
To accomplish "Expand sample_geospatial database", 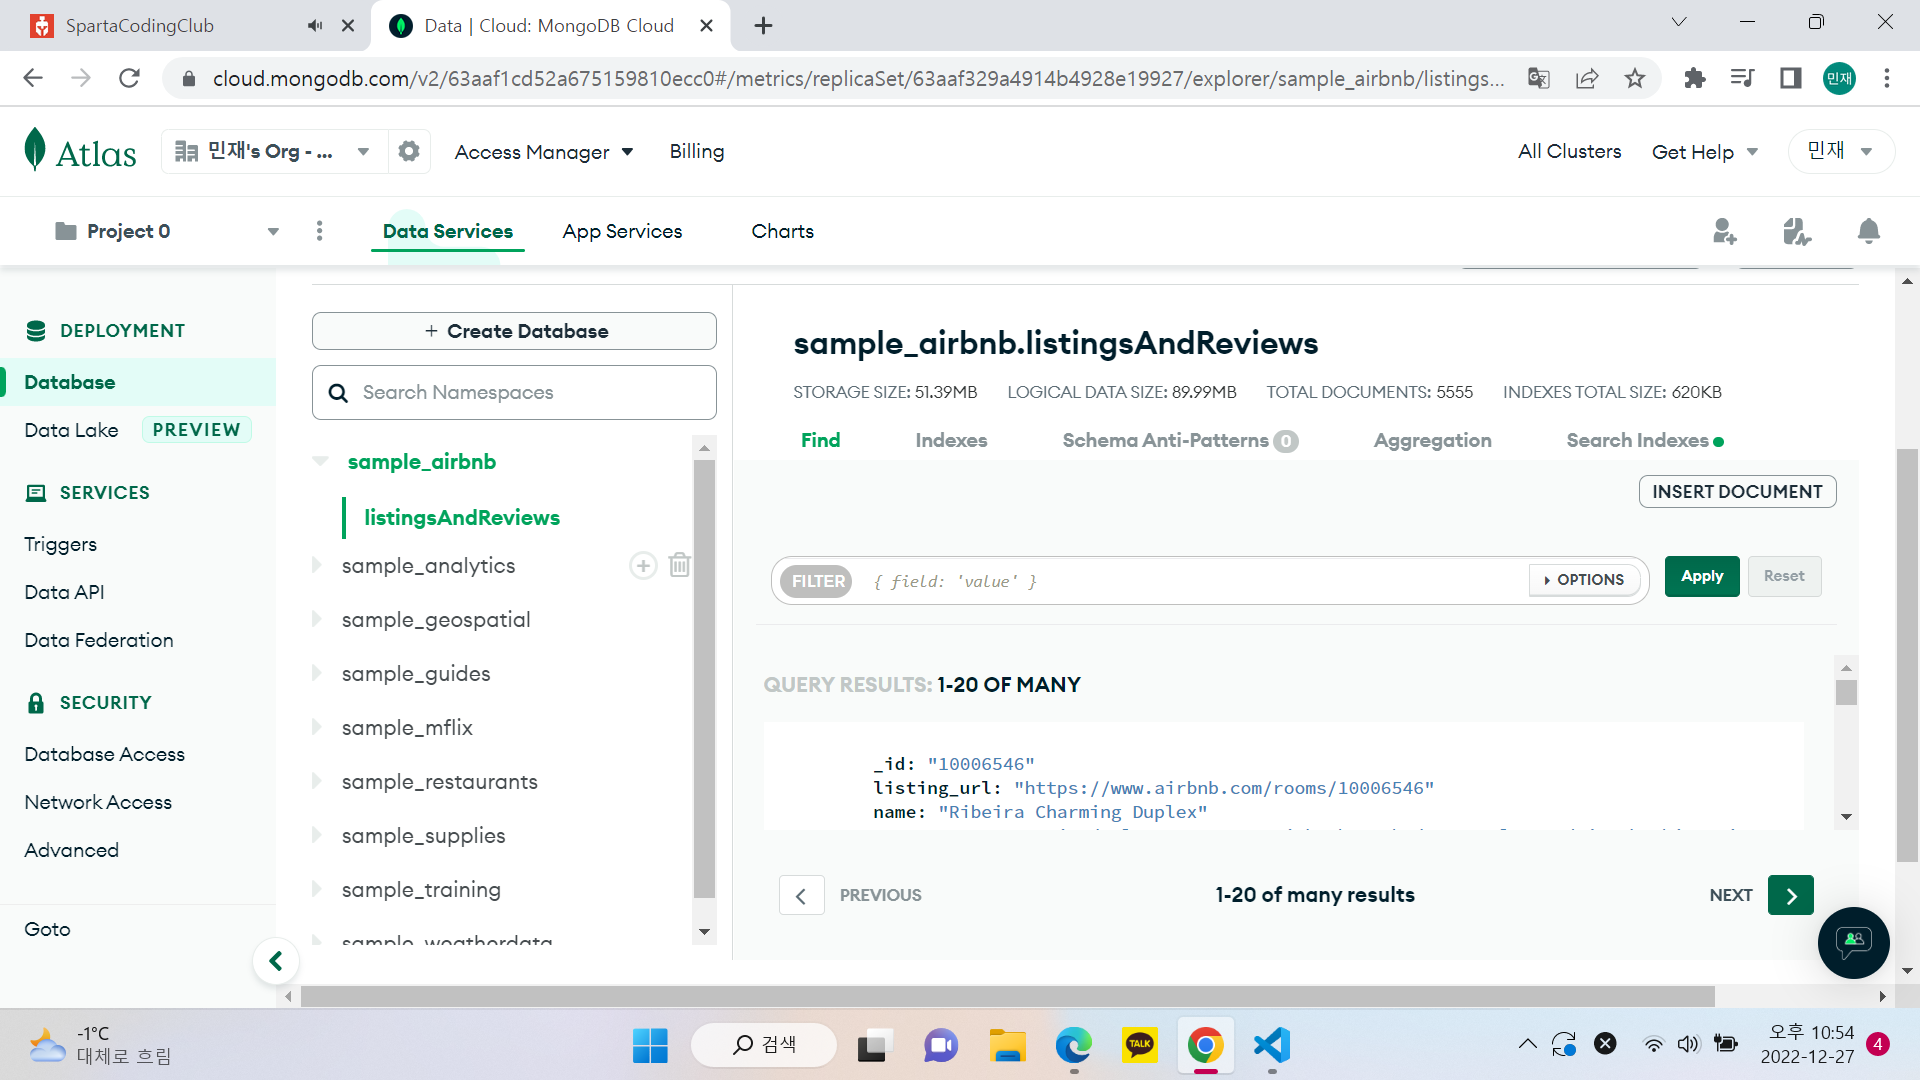I will coord(316,619).
